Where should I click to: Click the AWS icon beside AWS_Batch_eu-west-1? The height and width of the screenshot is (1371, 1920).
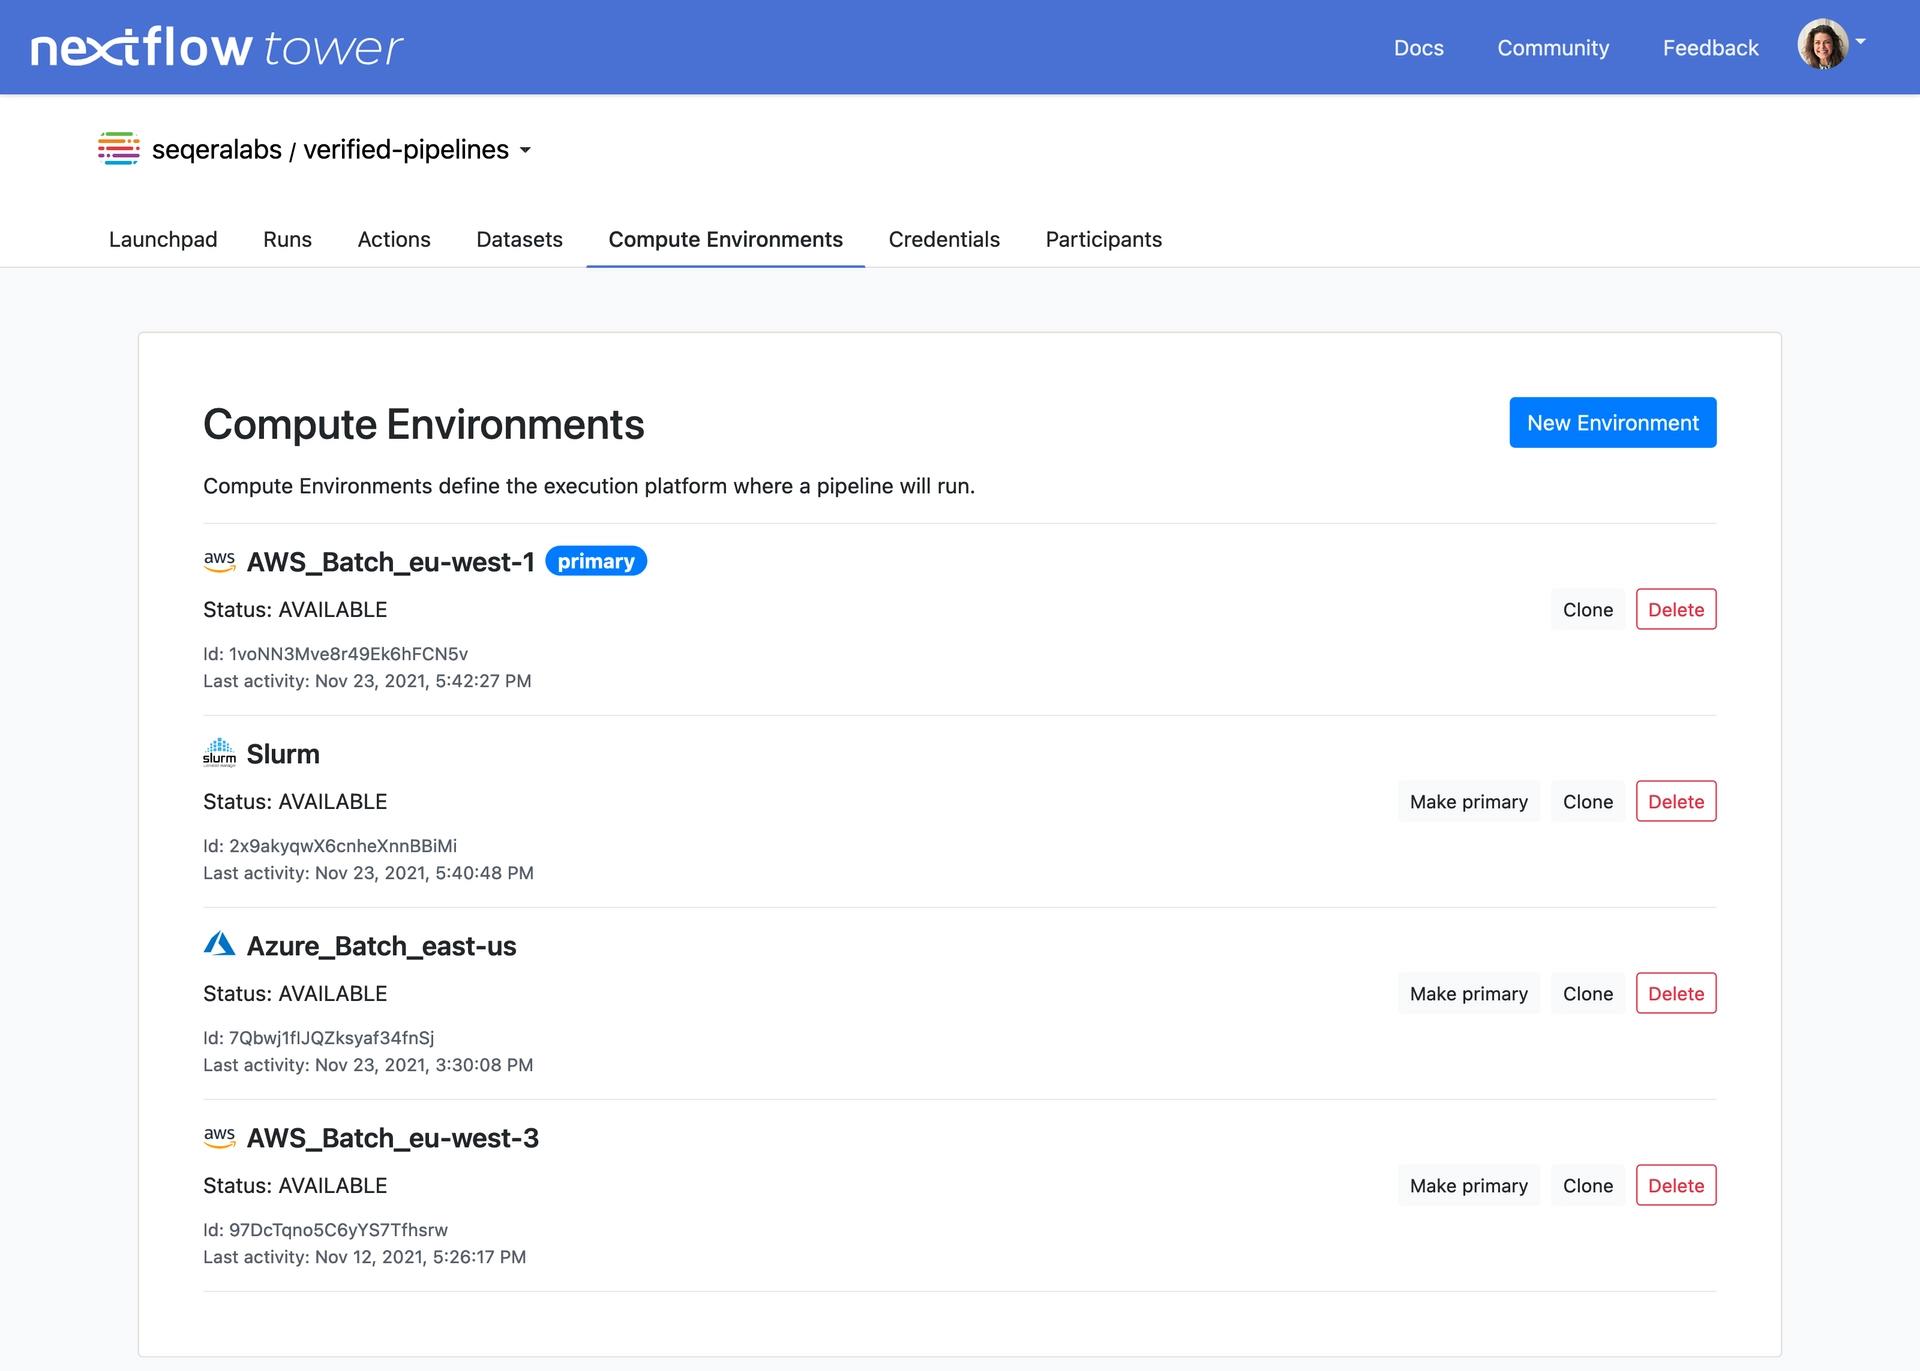(x=219, y=562)
